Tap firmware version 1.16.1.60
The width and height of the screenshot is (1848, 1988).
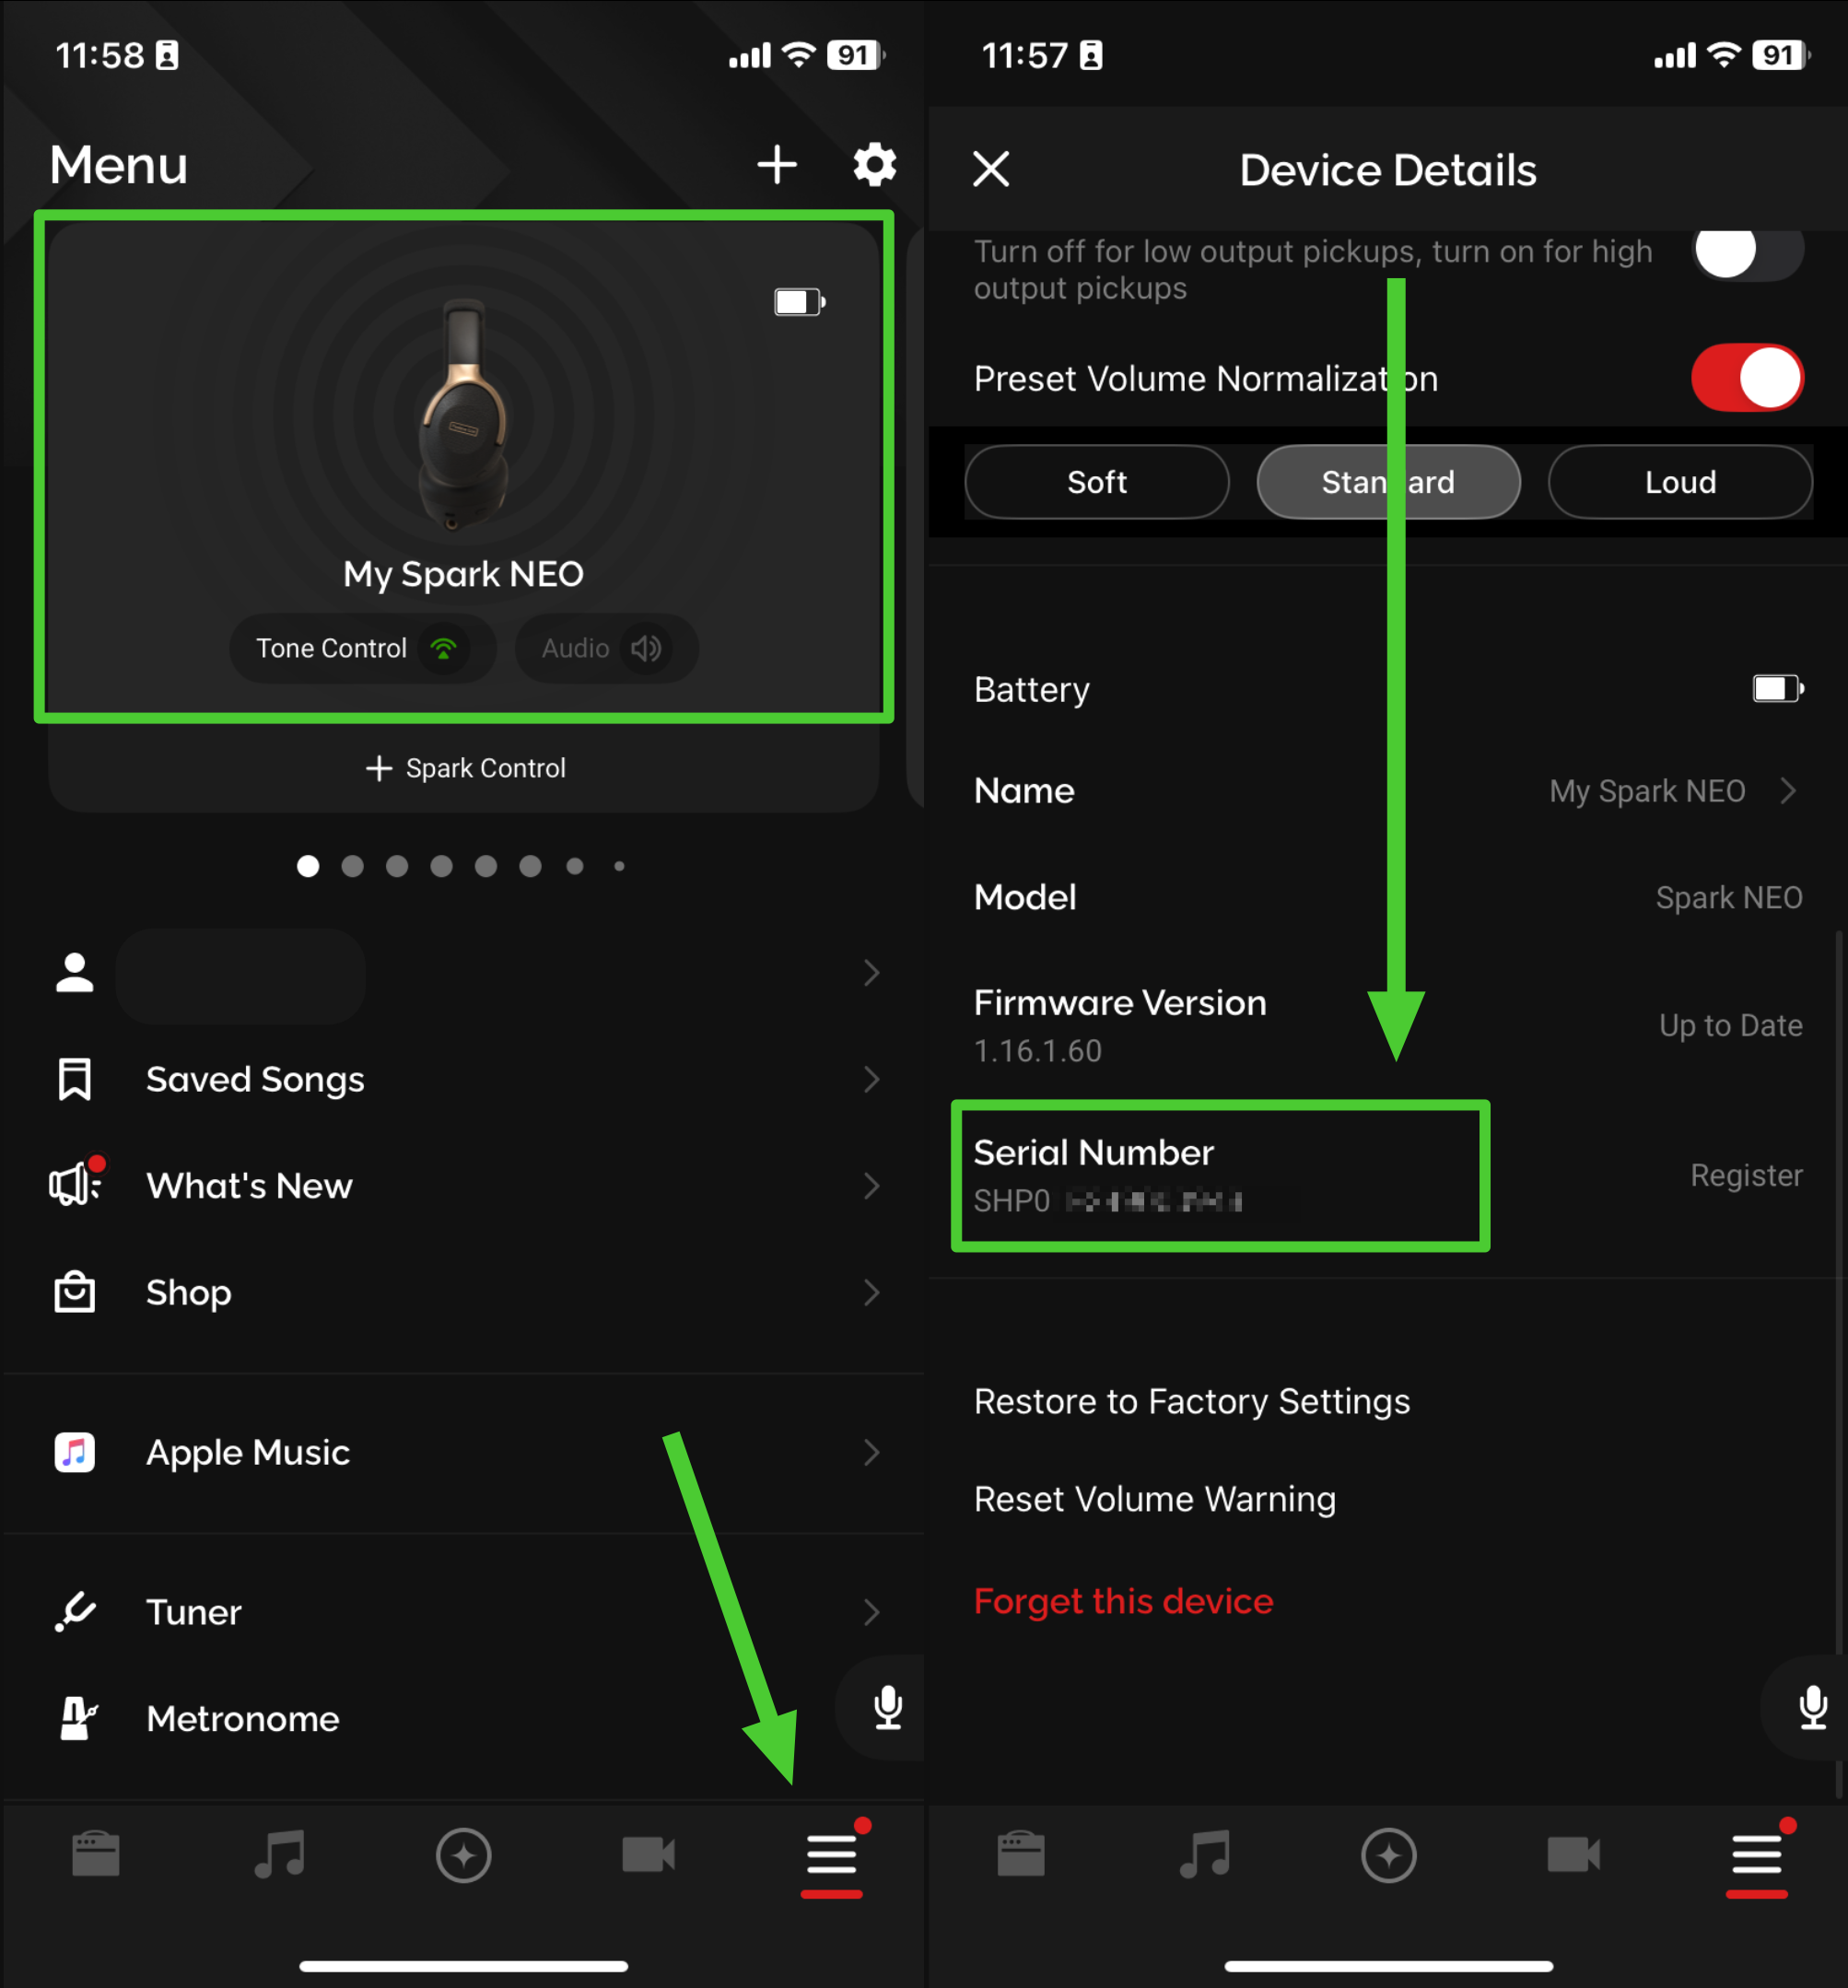pos(1038,1050)
